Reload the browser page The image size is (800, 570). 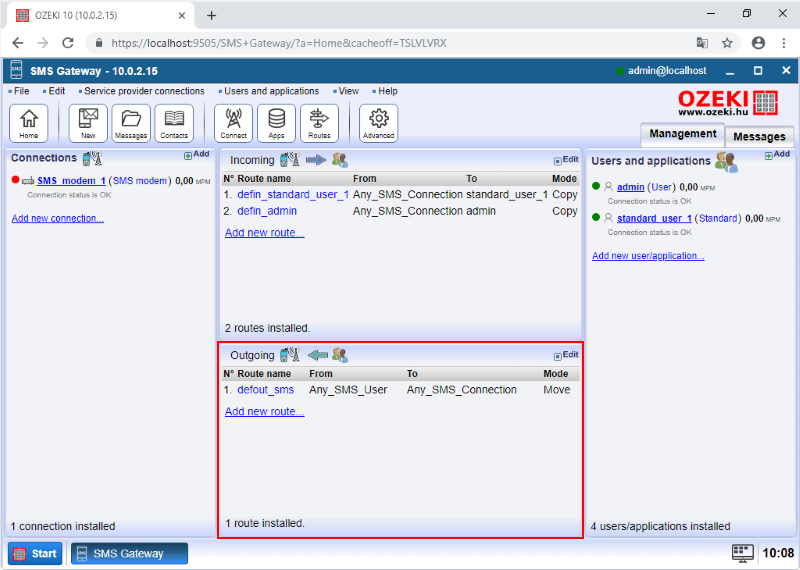(x=68, y=43)
